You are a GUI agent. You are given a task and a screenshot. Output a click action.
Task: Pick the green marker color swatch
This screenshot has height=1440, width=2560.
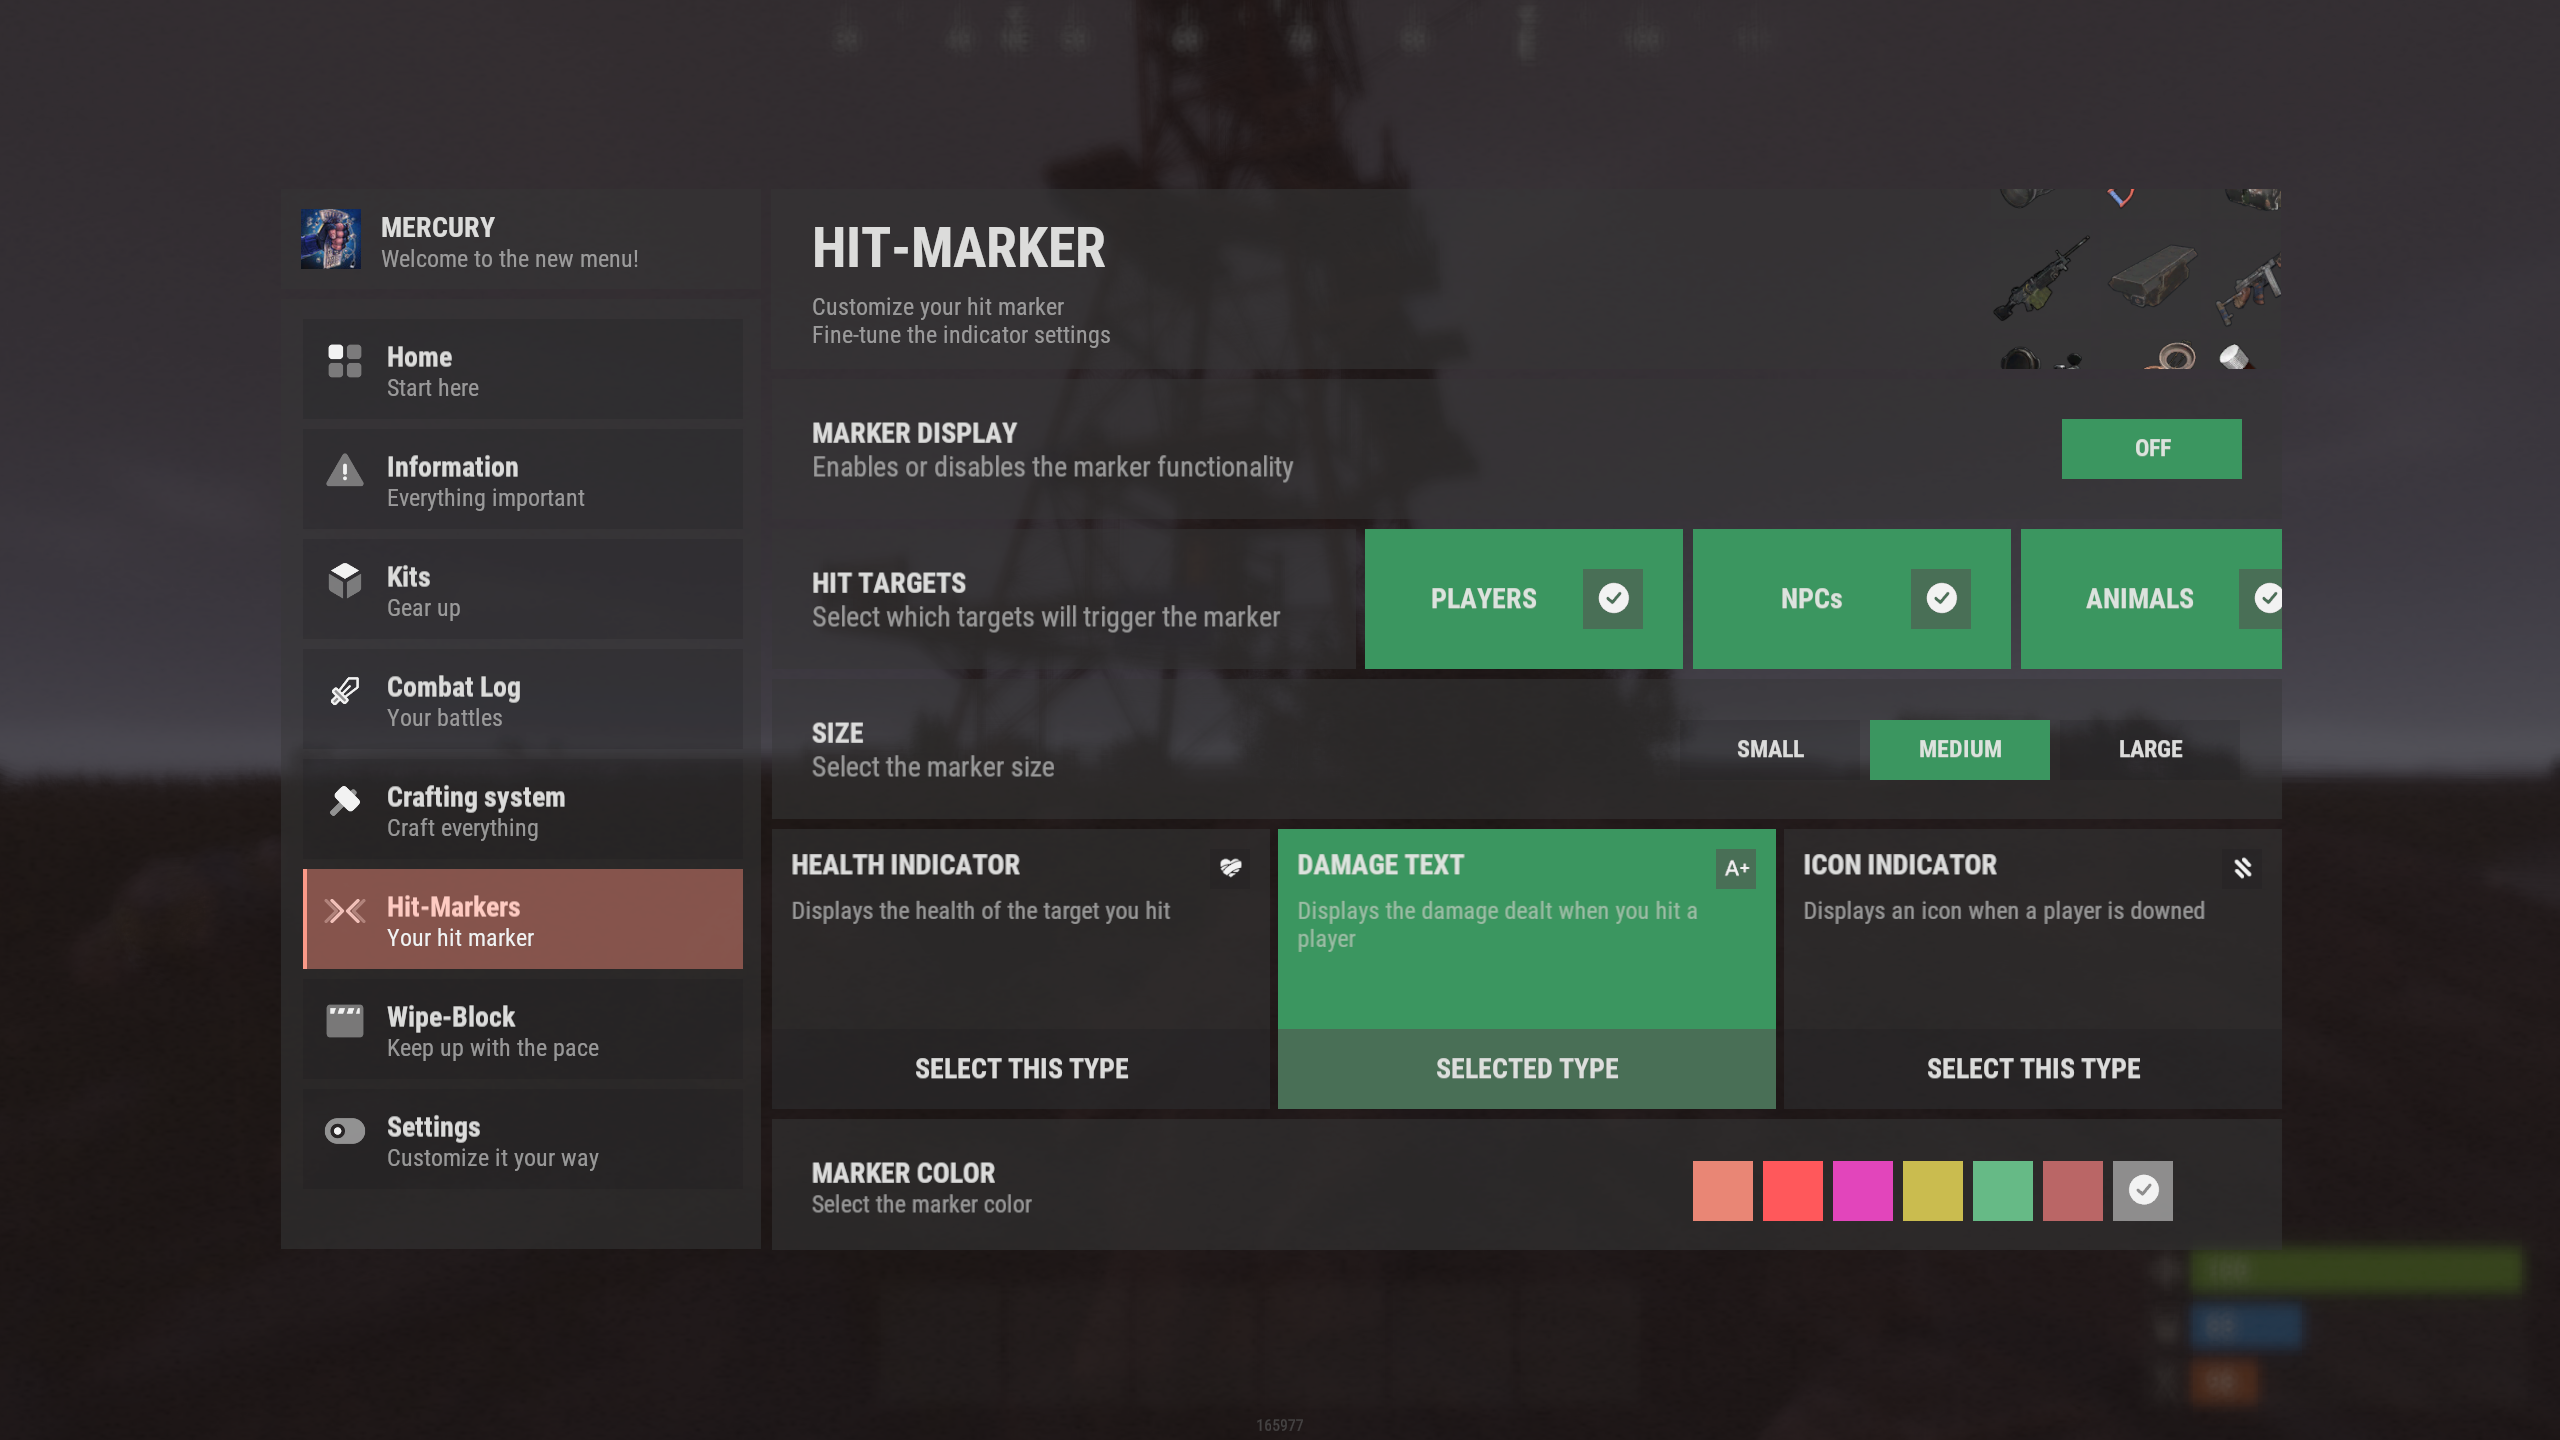pos(2003,1190)
